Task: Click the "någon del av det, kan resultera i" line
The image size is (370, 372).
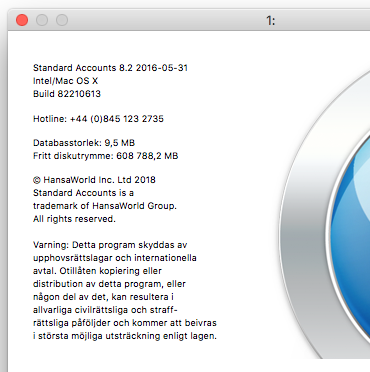Action: [x=103, y=297]
